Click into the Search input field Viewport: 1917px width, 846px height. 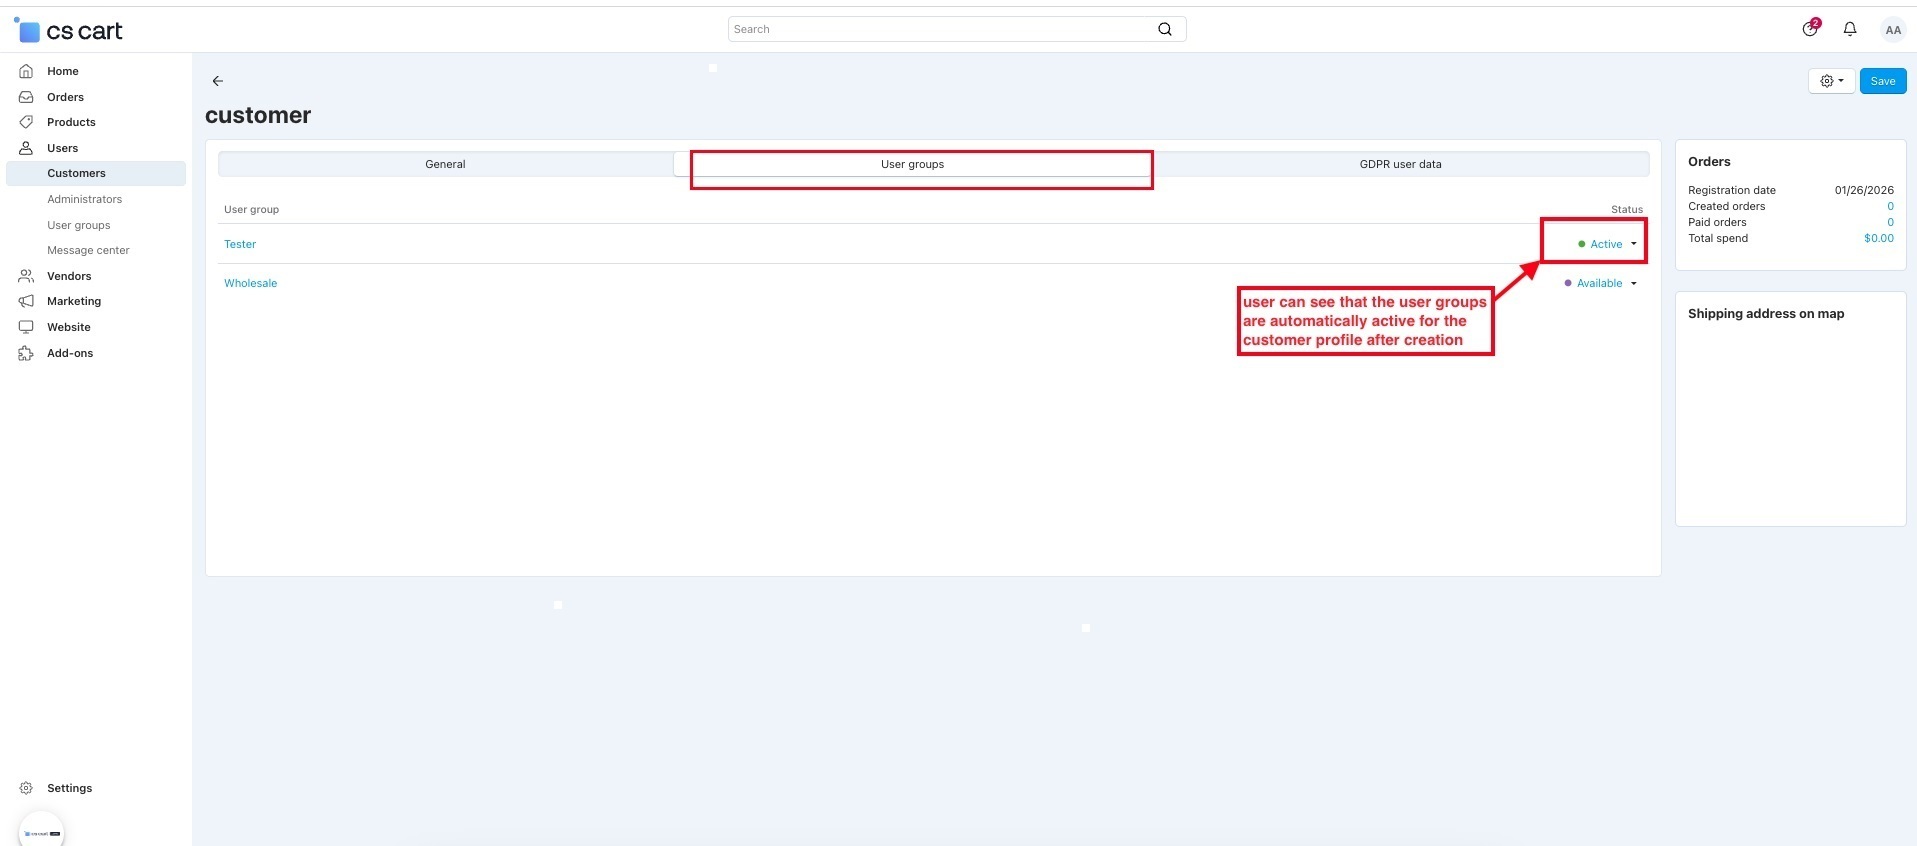(x=940, y=29)
